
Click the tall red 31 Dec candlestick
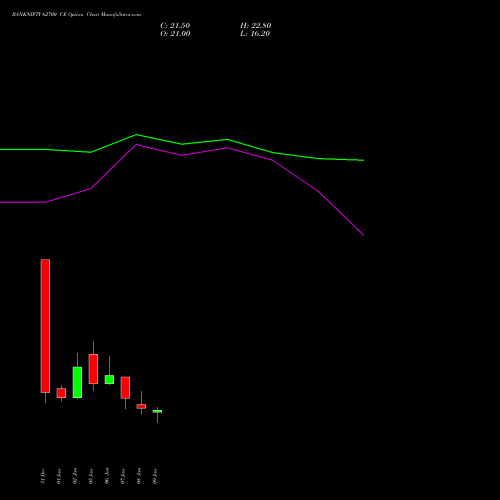[45, 326]
